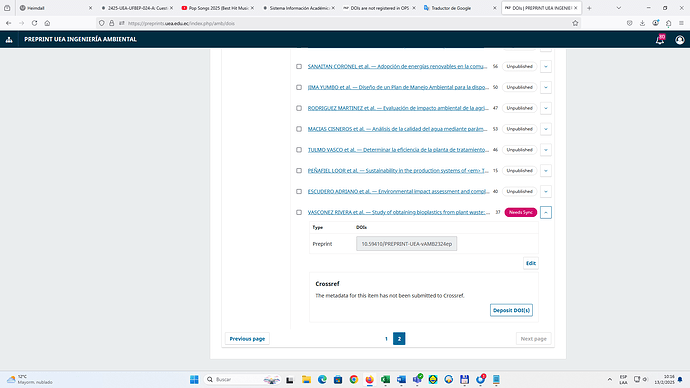690x388 pixels.
Task: Reload the page in browser toolbar
Action: (34, 23)
